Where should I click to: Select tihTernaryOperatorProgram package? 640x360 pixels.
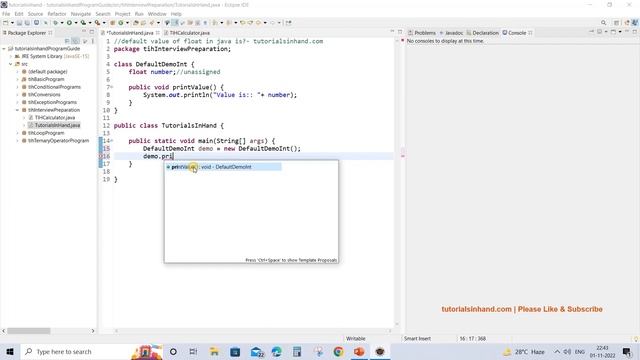[x=58, y=141]
